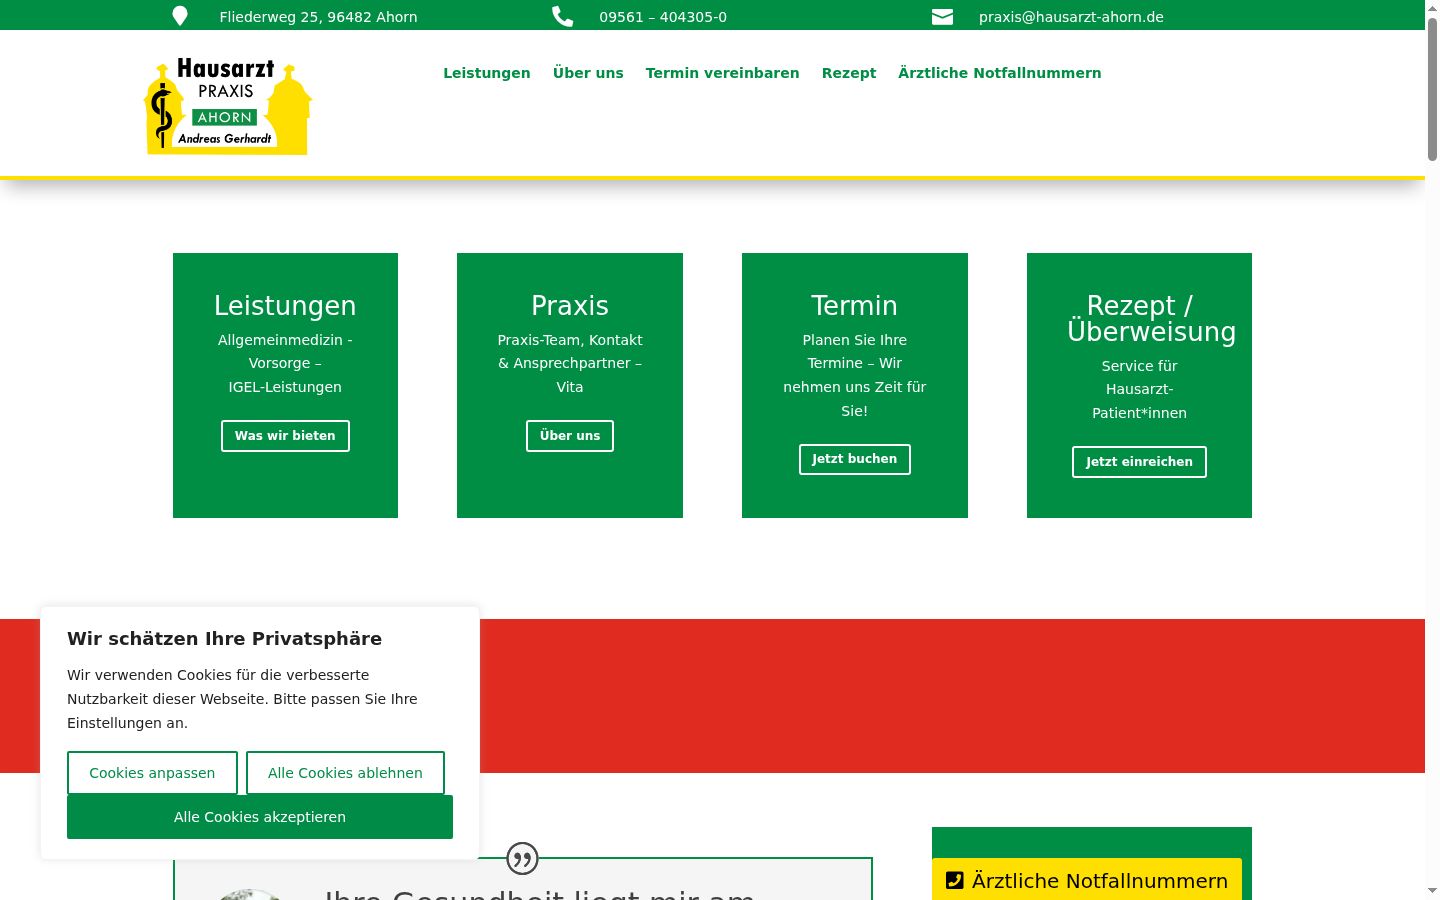Click the scrollbar down arrow
Screen dimensions: 1440x900
(x=1432, y=891)
